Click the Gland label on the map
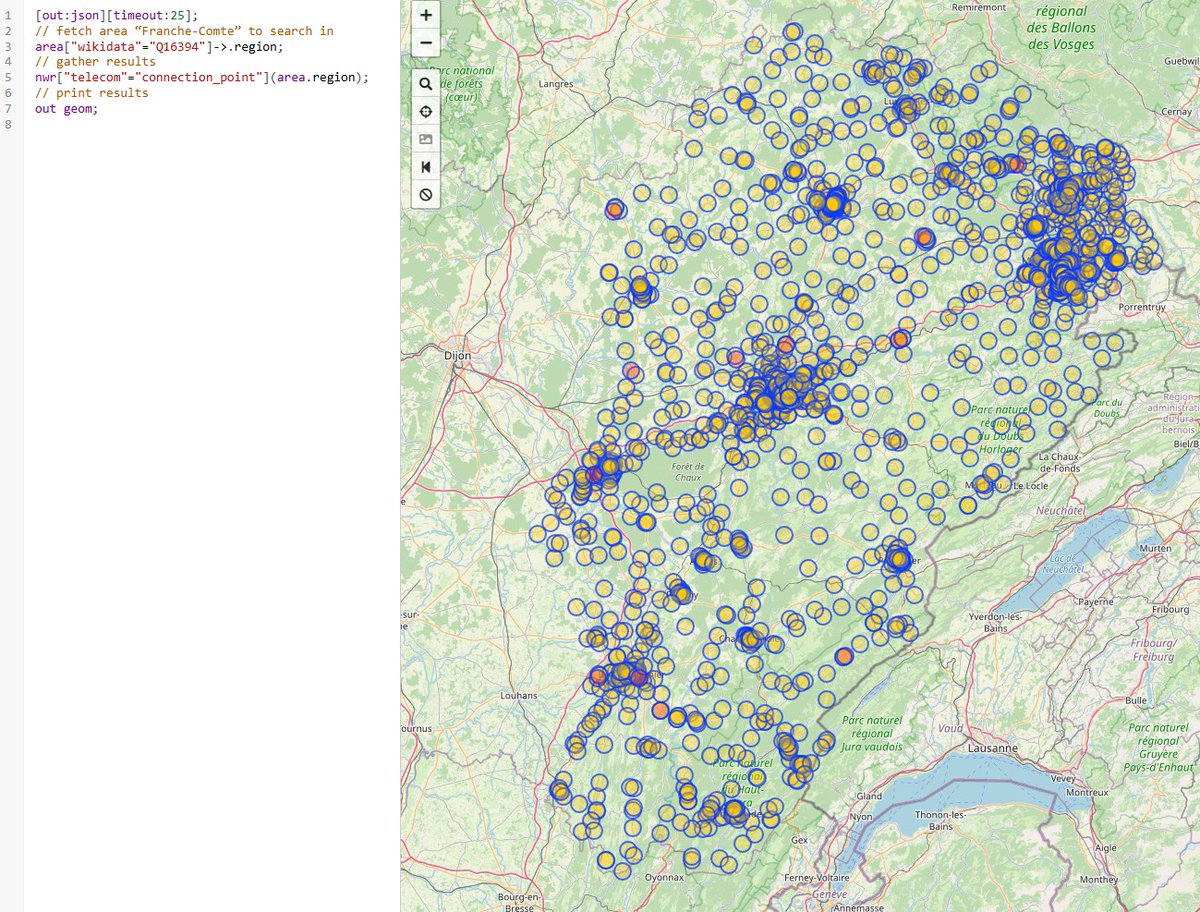The width and height of the screenshot is (1200, 912). (x=869, y=796)
